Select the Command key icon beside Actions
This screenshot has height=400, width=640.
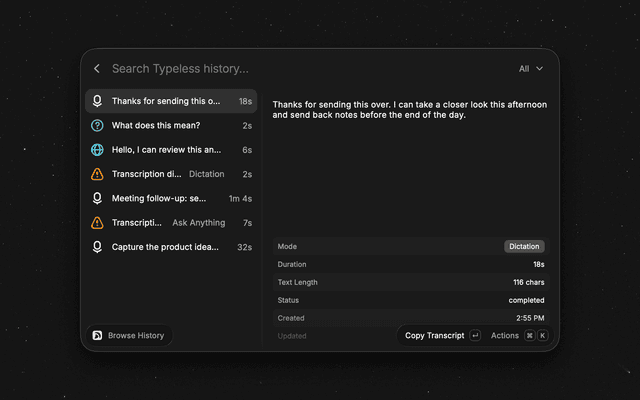click(529, 336)
